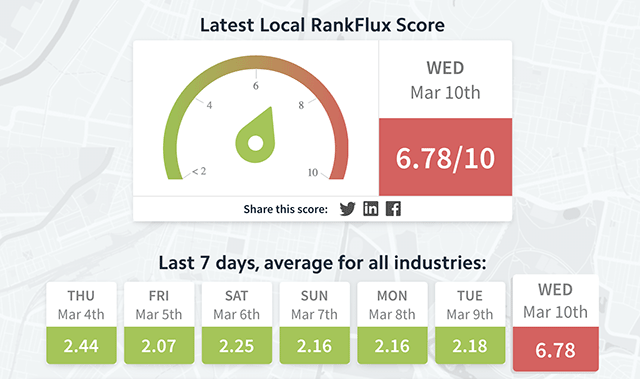Click the 2.18 Tuesday score value
This screenshot has height=379, width=640.
point(470,346)
